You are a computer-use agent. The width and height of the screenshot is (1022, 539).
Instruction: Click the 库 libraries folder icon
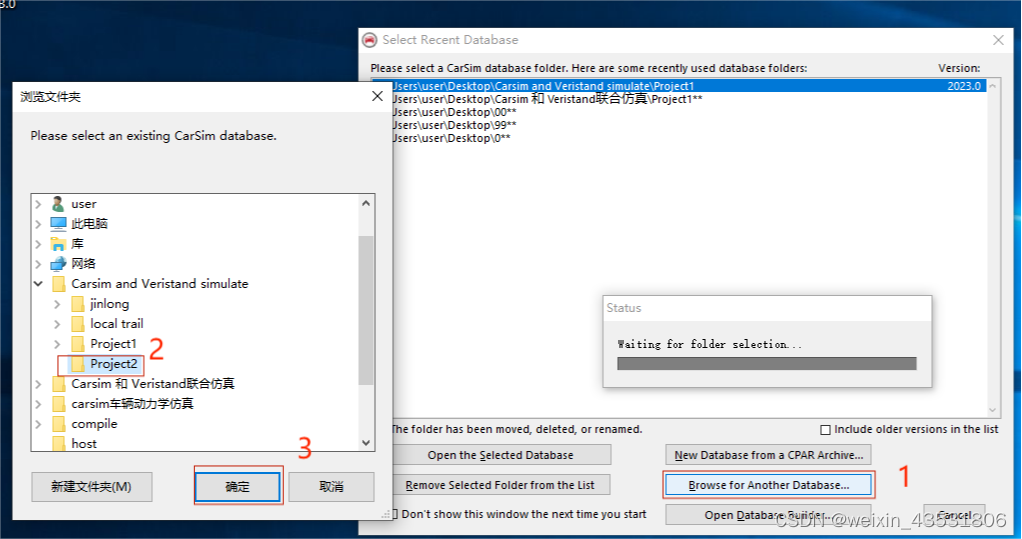click(58, 244)
